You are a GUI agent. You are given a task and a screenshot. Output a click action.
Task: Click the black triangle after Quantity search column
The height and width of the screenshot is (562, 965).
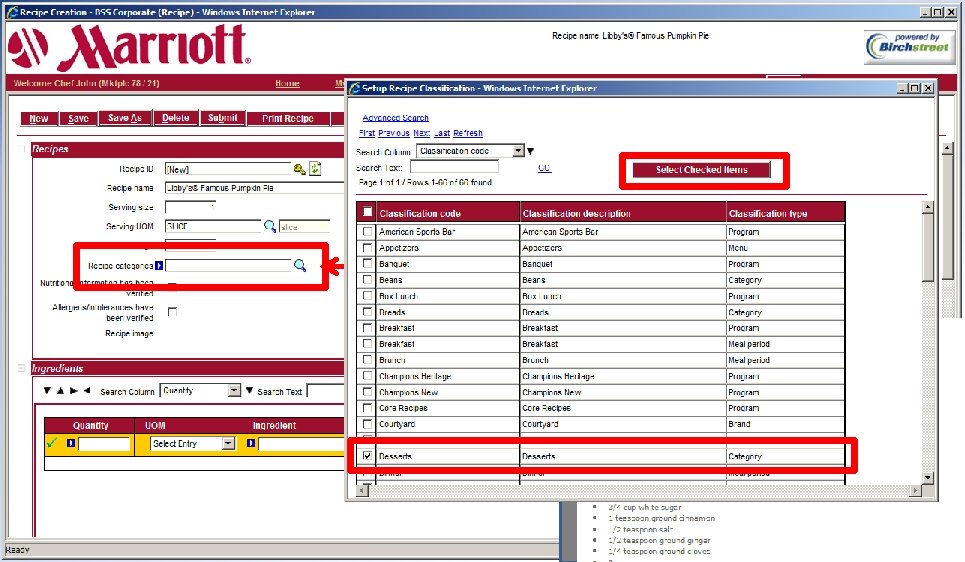click(x=249, y=390)
